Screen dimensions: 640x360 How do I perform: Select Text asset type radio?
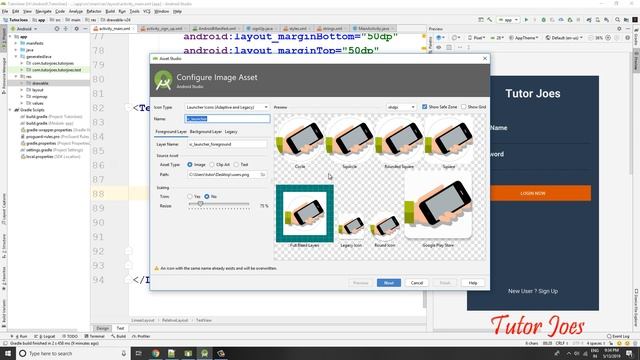236,164
